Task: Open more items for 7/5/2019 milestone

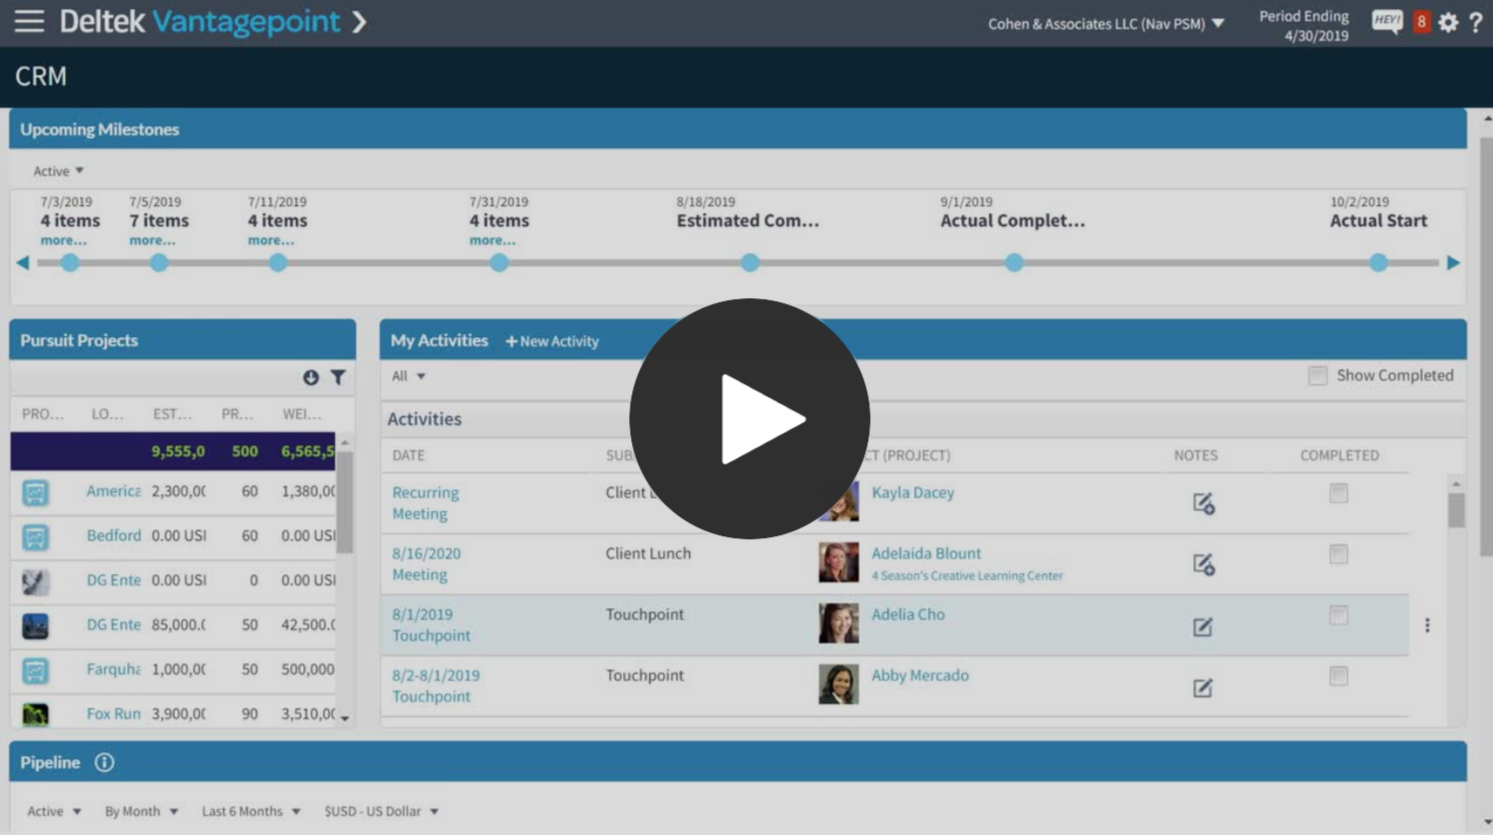Action: (x=152, y=240)
